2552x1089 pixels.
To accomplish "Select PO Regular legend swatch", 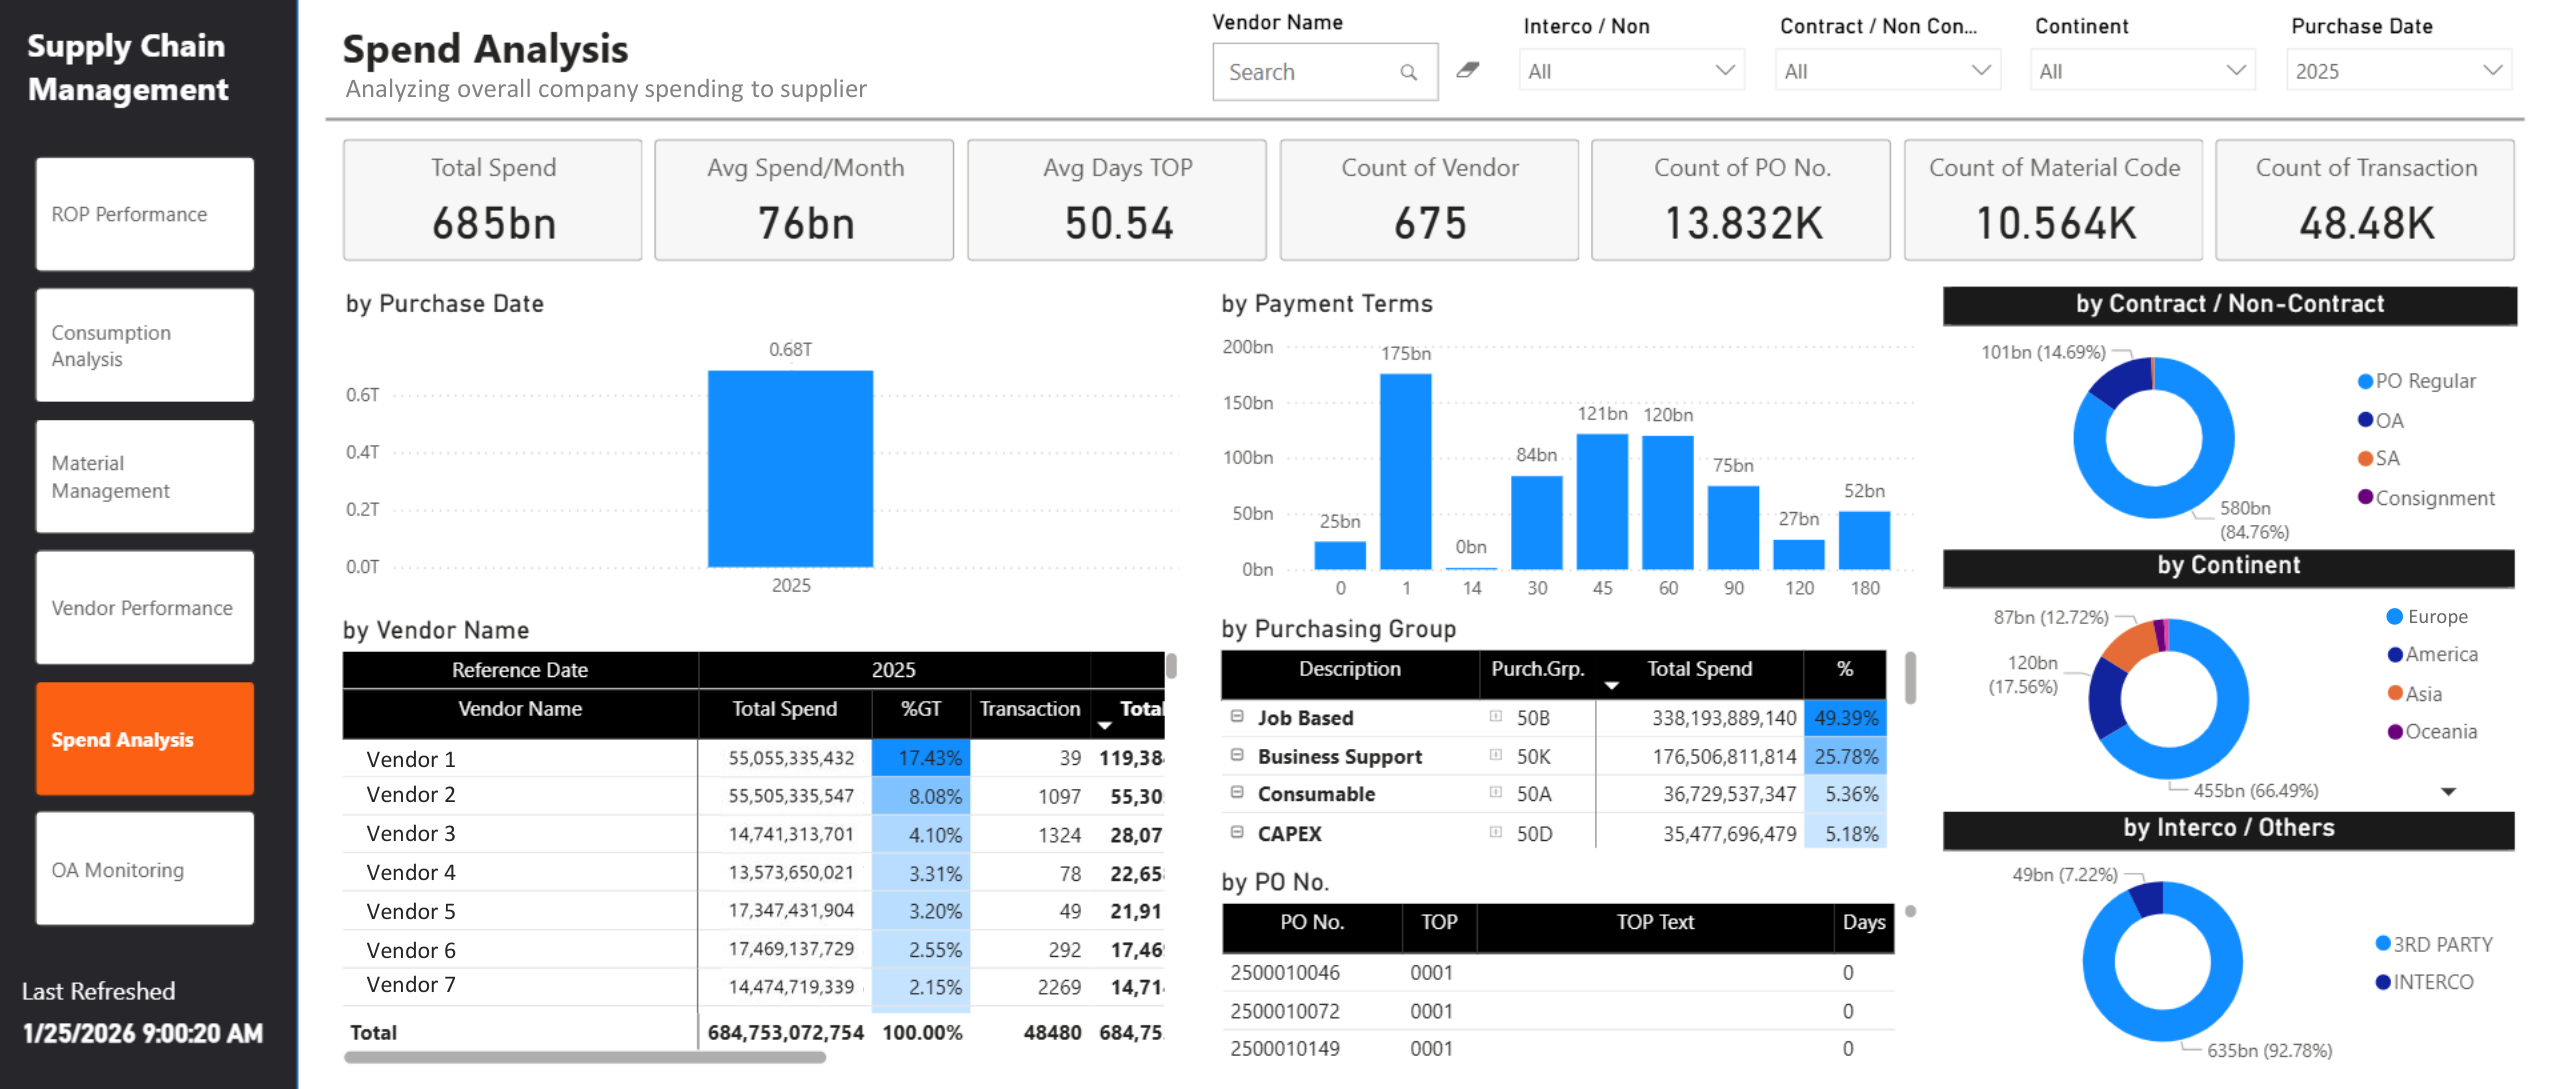I will coord(2365,381).
